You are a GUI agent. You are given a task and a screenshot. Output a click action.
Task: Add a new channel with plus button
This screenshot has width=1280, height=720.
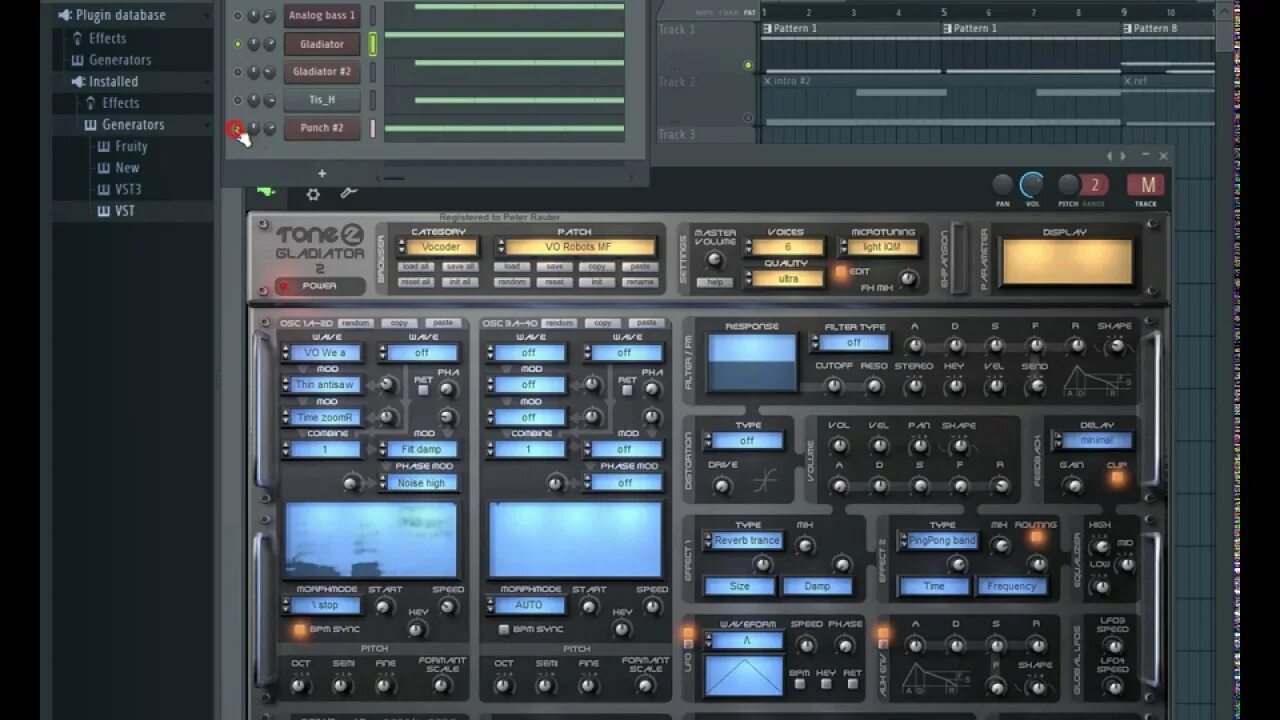pyautogui.click(x=322, y=173)
